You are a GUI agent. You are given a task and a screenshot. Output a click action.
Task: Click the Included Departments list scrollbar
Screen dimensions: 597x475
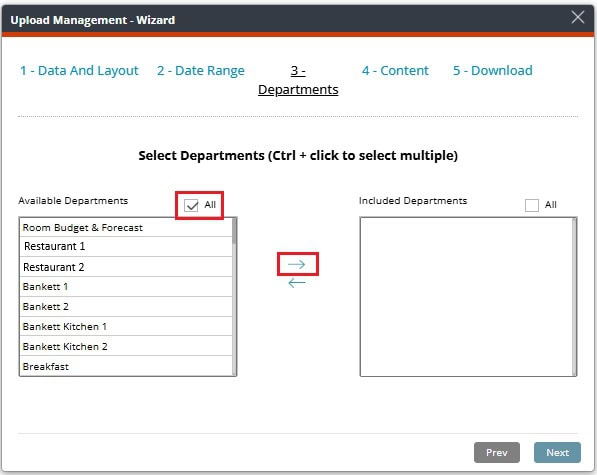574,297
